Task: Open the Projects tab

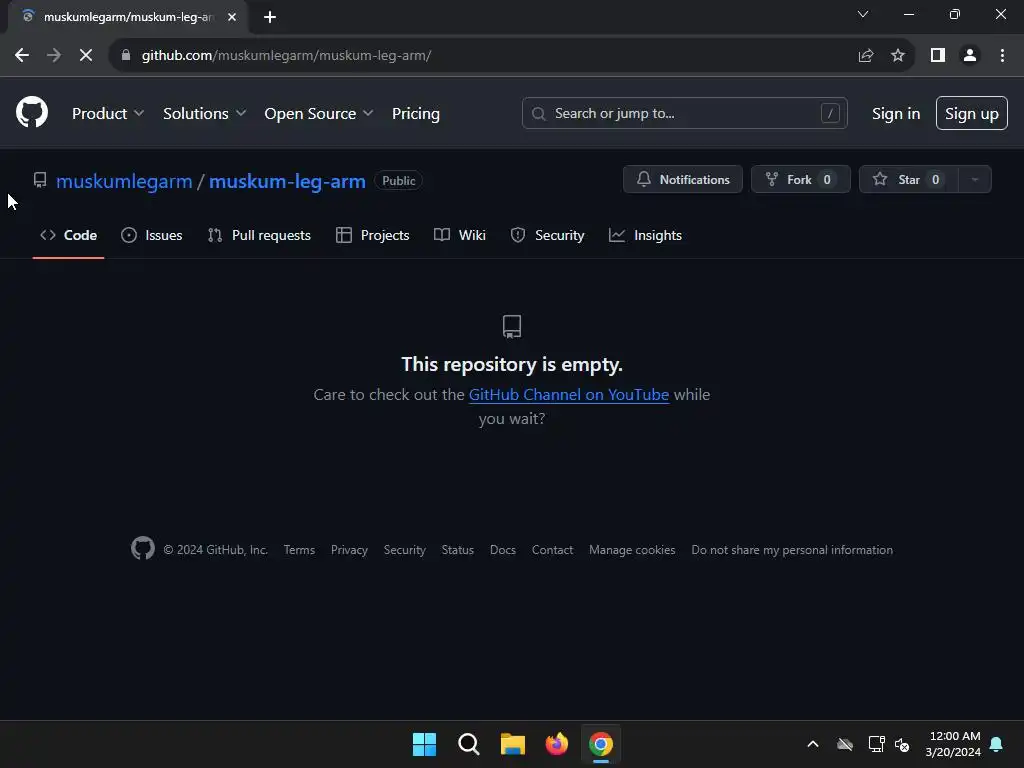Action: 373,235
